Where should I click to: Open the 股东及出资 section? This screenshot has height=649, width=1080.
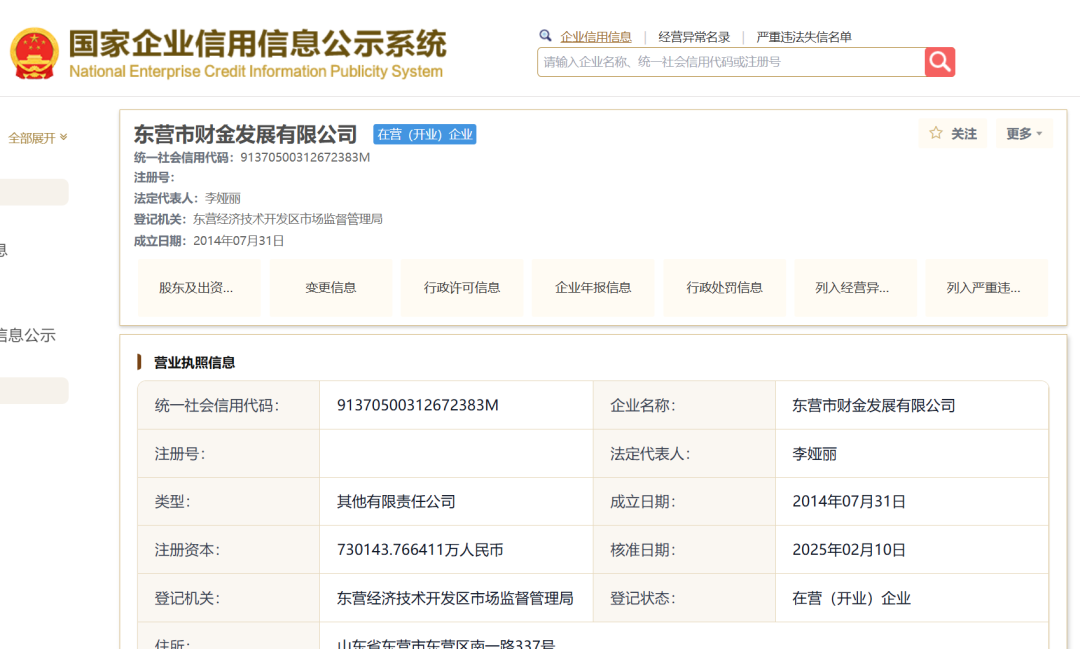pyautogui.click(x=196, y=288)
